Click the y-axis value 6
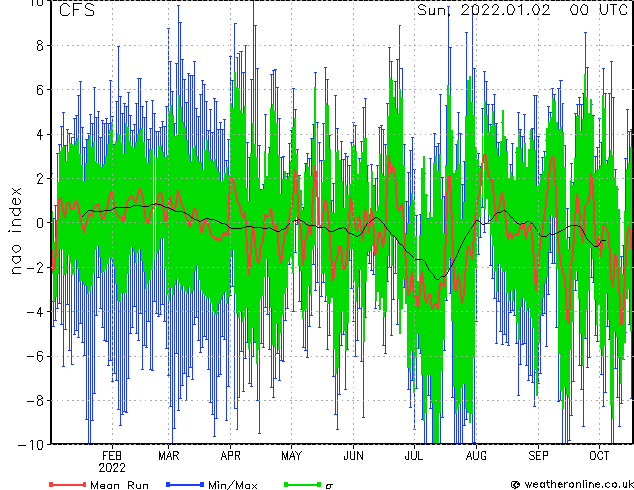The width and height of the screenshot is (634, 490). tap(40, 90)
